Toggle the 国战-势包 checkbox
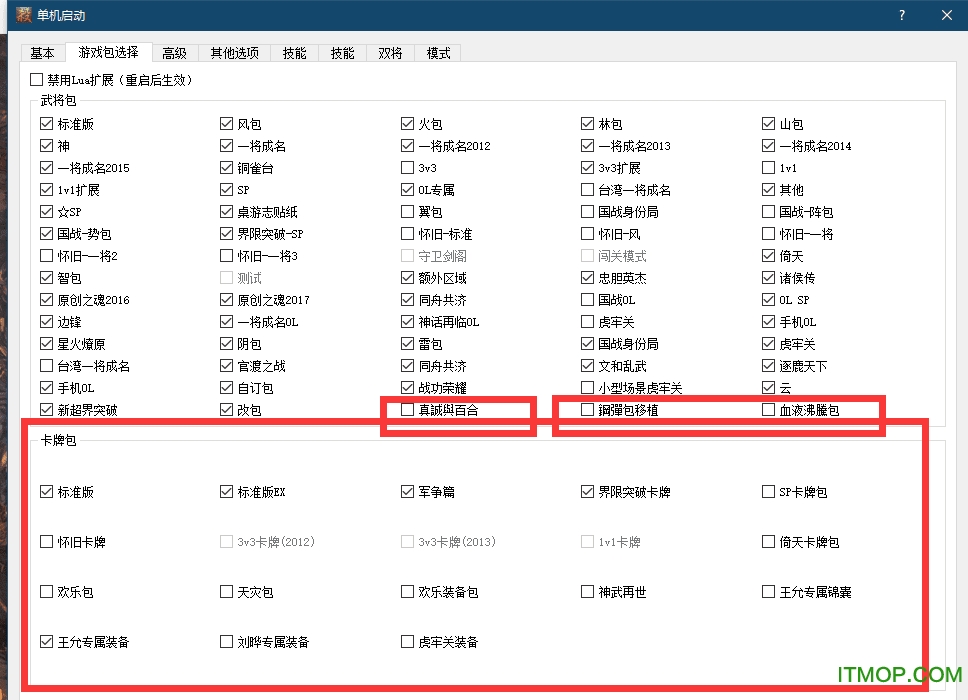Image resolution: width=968 pixels, height=700 pixels. (46, 234)
